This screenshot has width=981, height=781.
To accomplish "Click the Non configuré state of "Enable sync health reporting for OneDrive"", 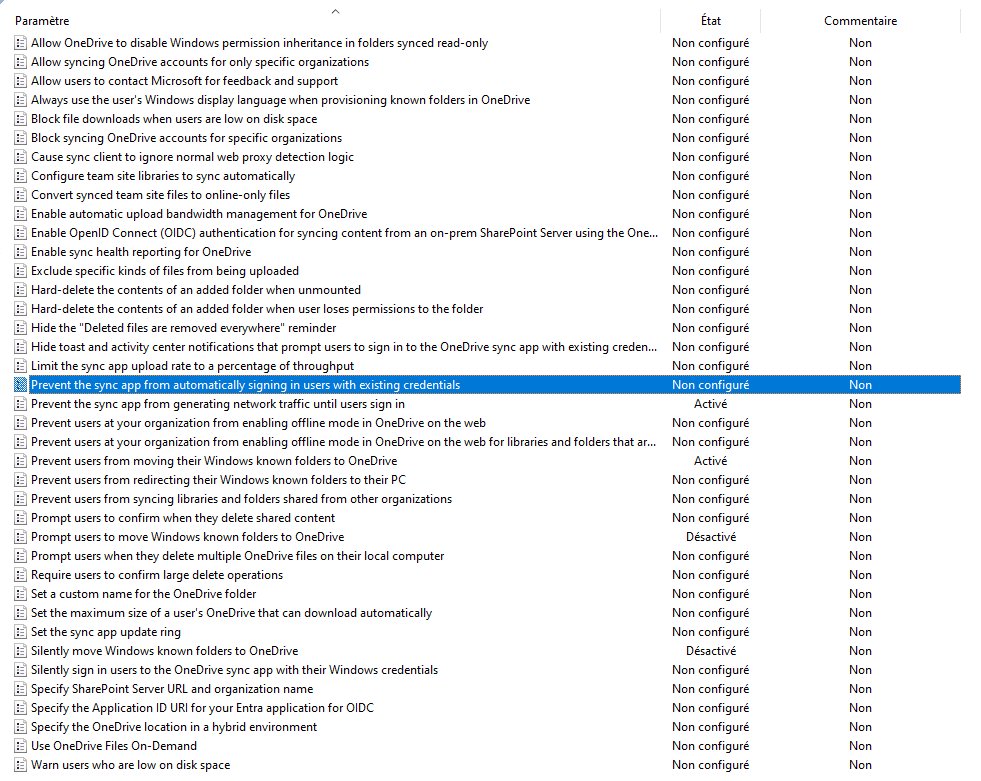I will click(711, 252).
